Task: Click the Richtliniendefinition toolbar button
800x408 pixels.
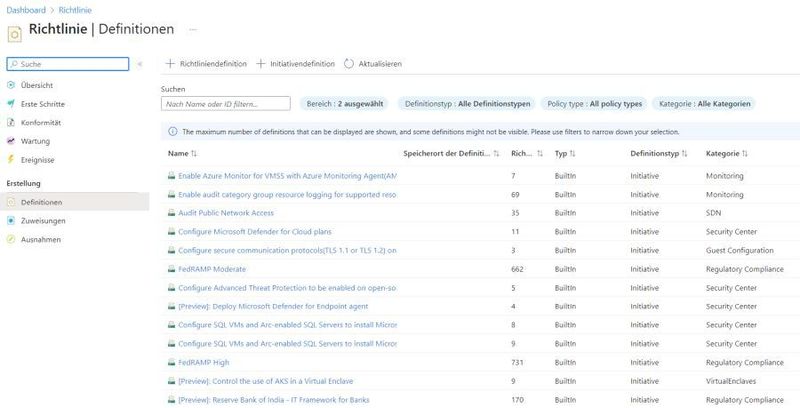Action: coord(206,64)
